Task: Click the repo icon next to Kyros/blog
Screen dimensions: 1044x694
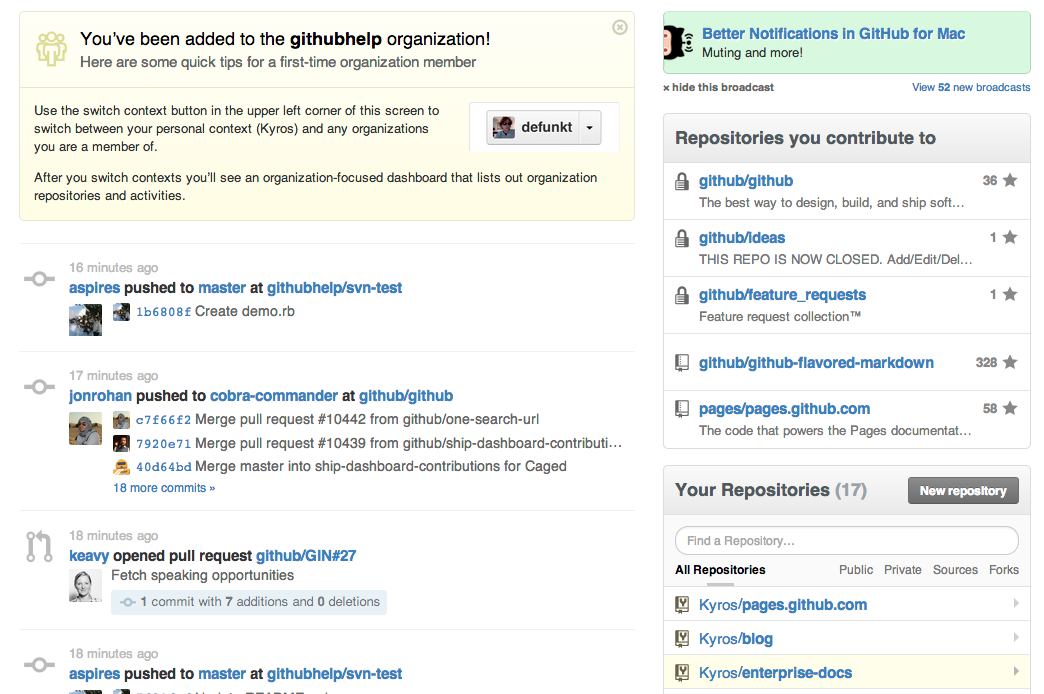Action: coord(682,638)
